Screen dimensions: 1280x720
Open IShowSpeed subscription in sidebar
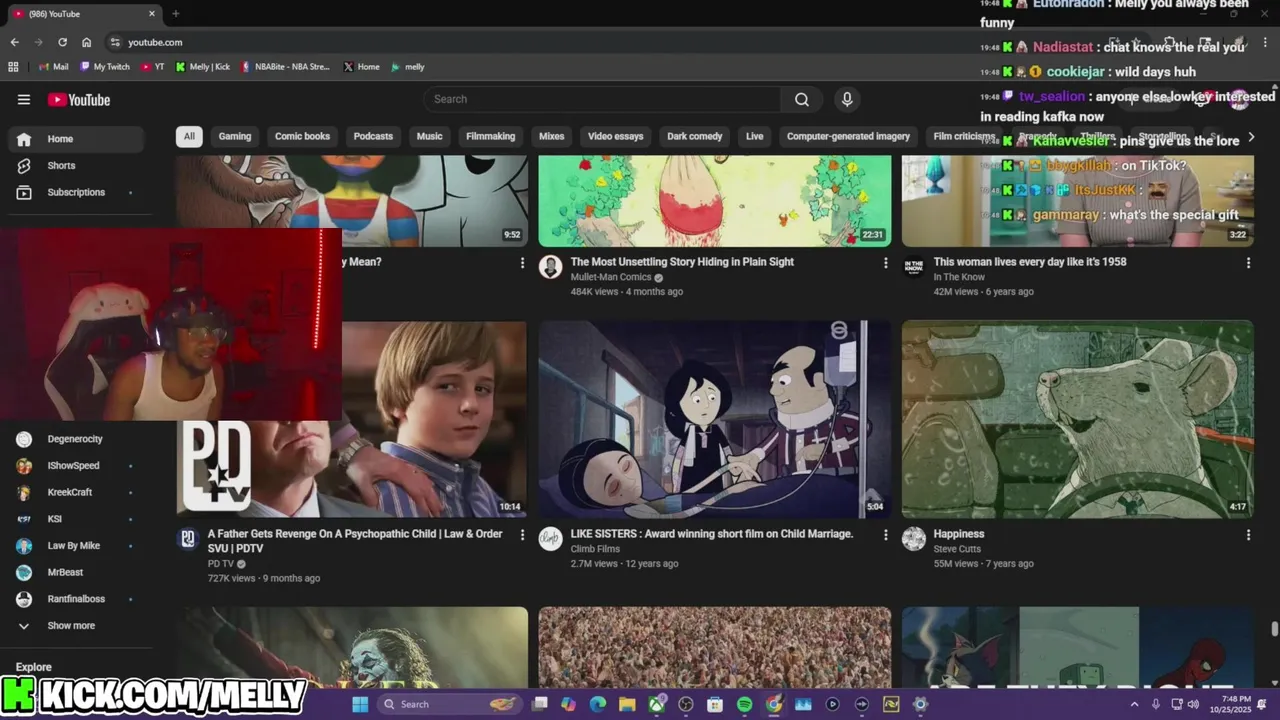pos(76,466)
